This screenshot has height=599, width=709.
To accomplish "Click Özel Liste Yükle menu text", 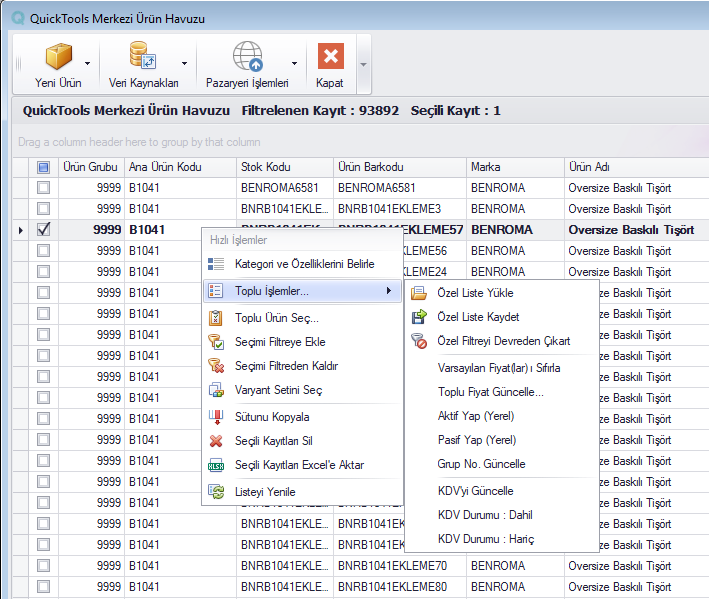I will [x=475, y=293].
